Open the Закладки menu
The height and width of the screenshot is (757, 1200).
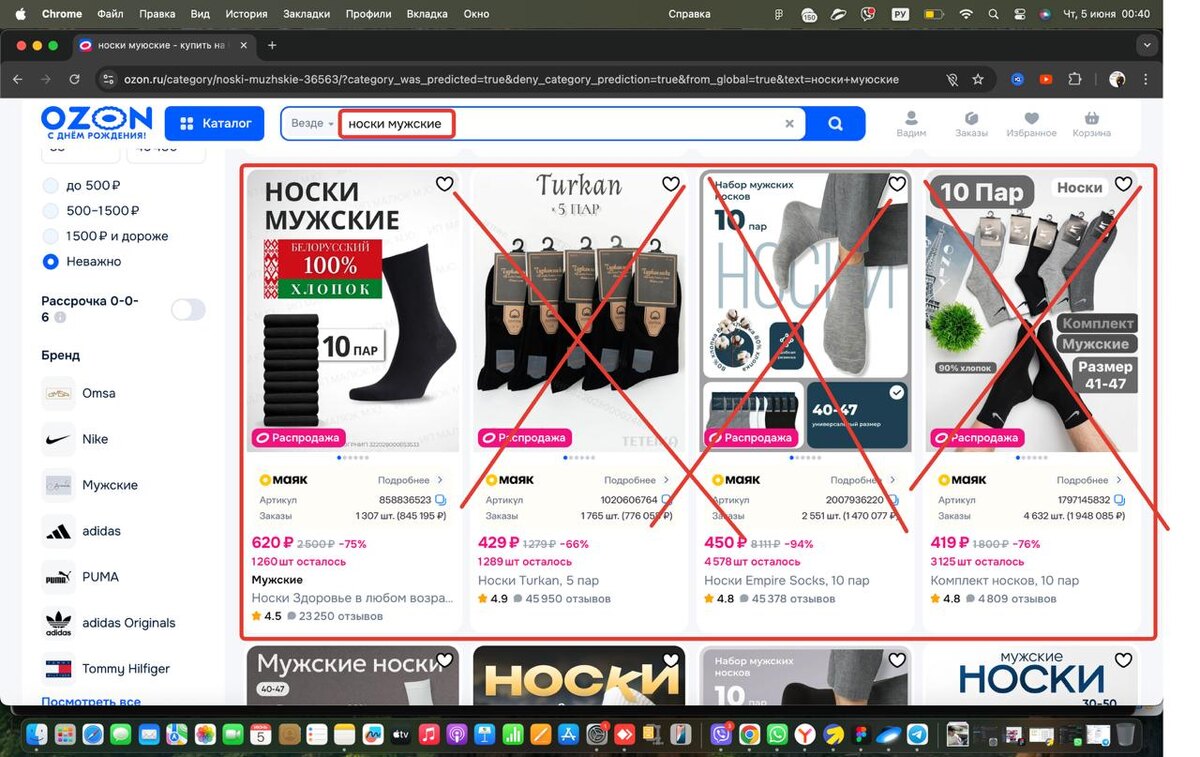[x=306, y=14]
